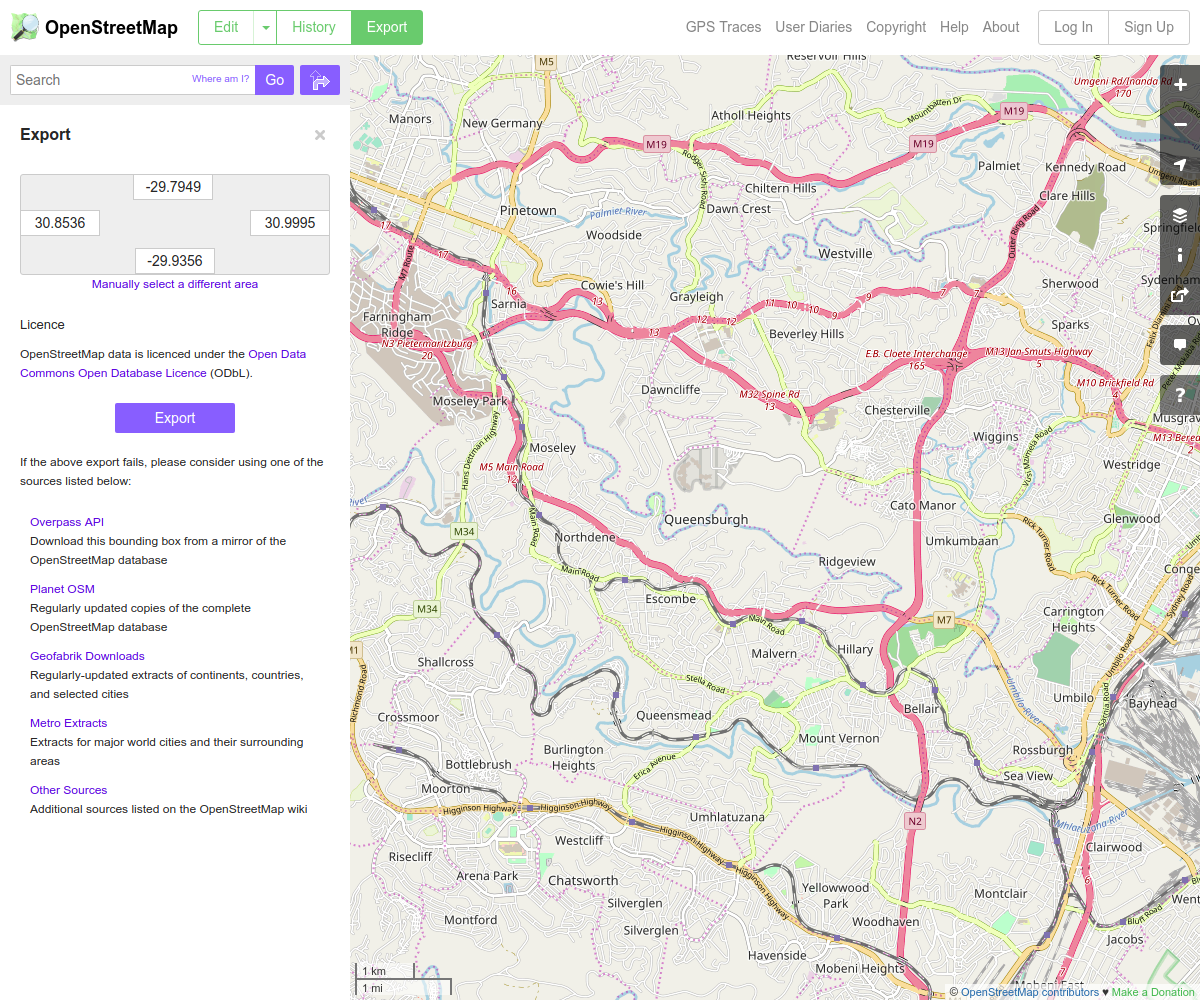Viewport: 1200px width, 1000px height.
Task: Open the Overpass API link
Action: (67, 522)
